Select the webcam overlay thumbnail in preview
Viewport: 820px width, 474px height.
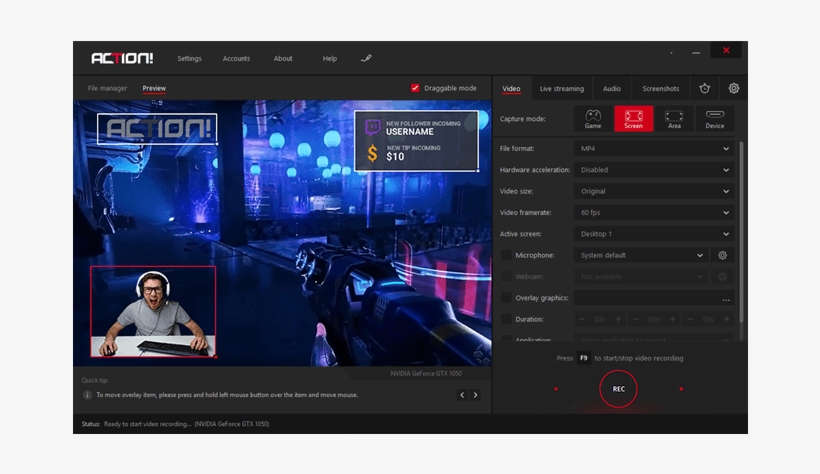pos(153,311)
